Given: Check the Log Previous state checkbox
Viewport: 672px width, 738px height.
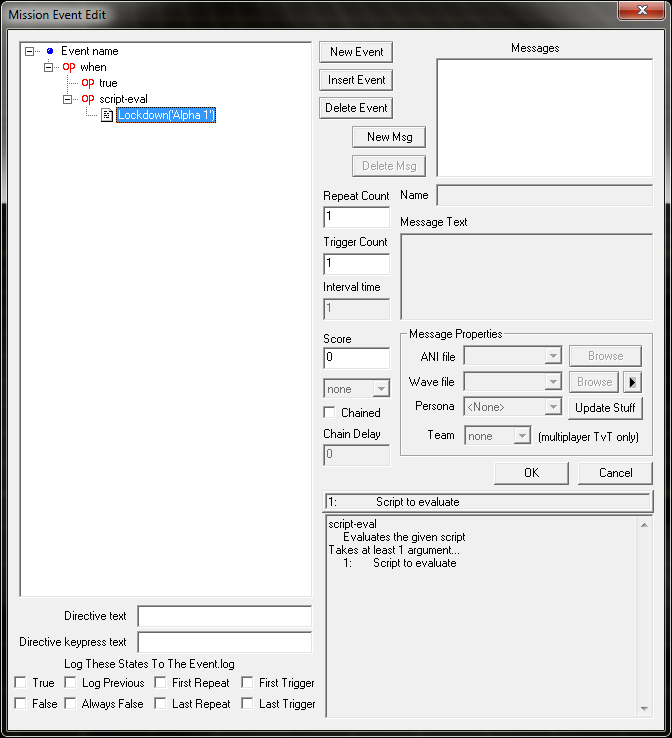Looking at the screenshot, I should click(70, 683).
